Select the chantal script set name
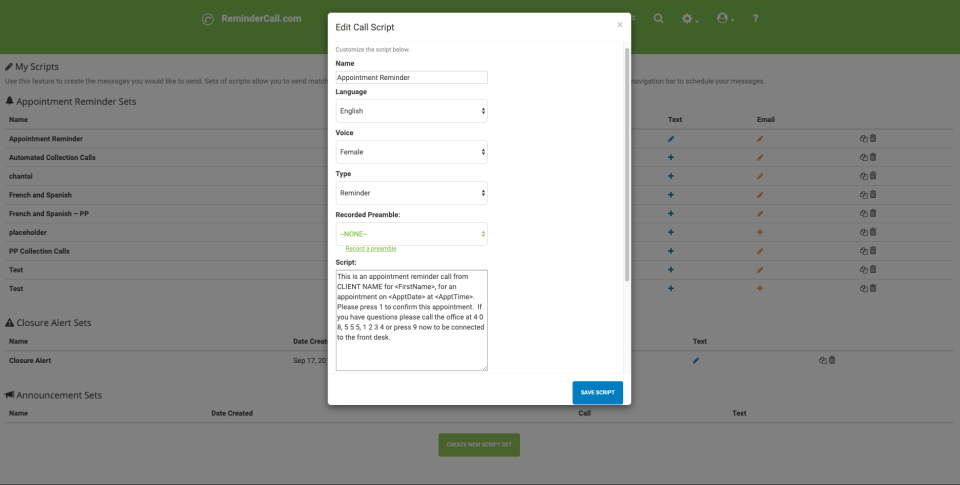 click(x=21, y=176)
